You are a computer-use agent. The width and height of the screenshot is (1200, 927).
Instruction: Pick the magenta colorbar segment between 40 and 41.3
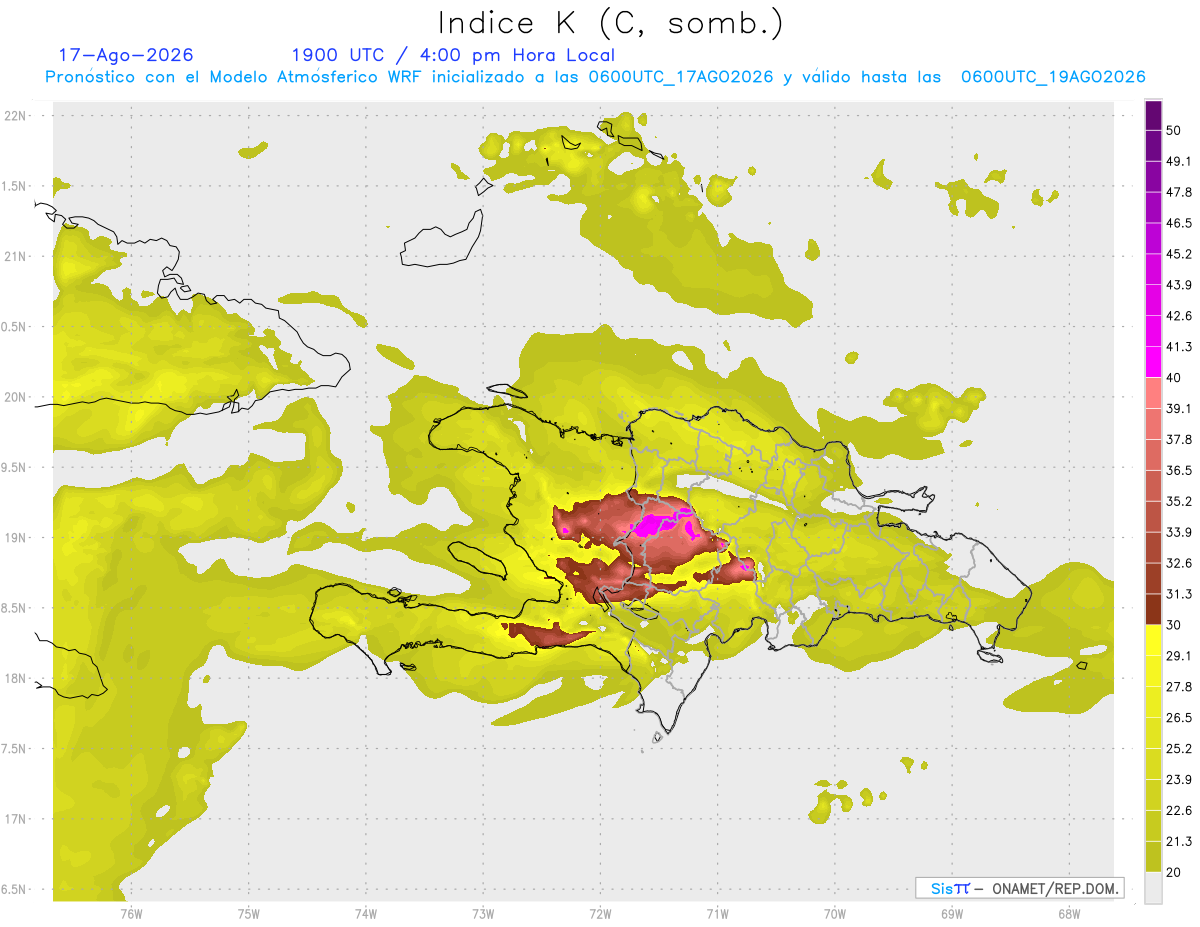click(1153, 362)
